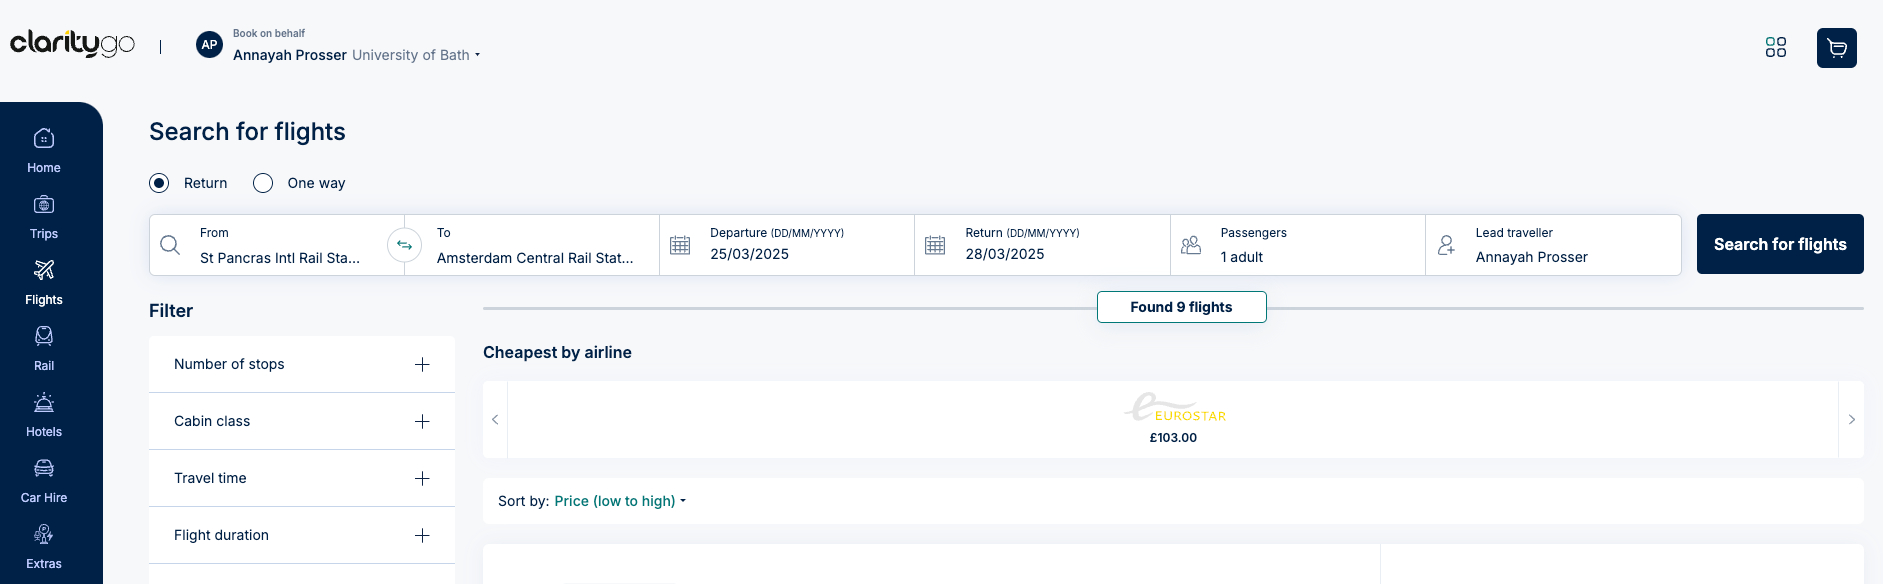Select the One way radio button
The width and height of the screenshot is (1883, 584).
pos(263,183)
